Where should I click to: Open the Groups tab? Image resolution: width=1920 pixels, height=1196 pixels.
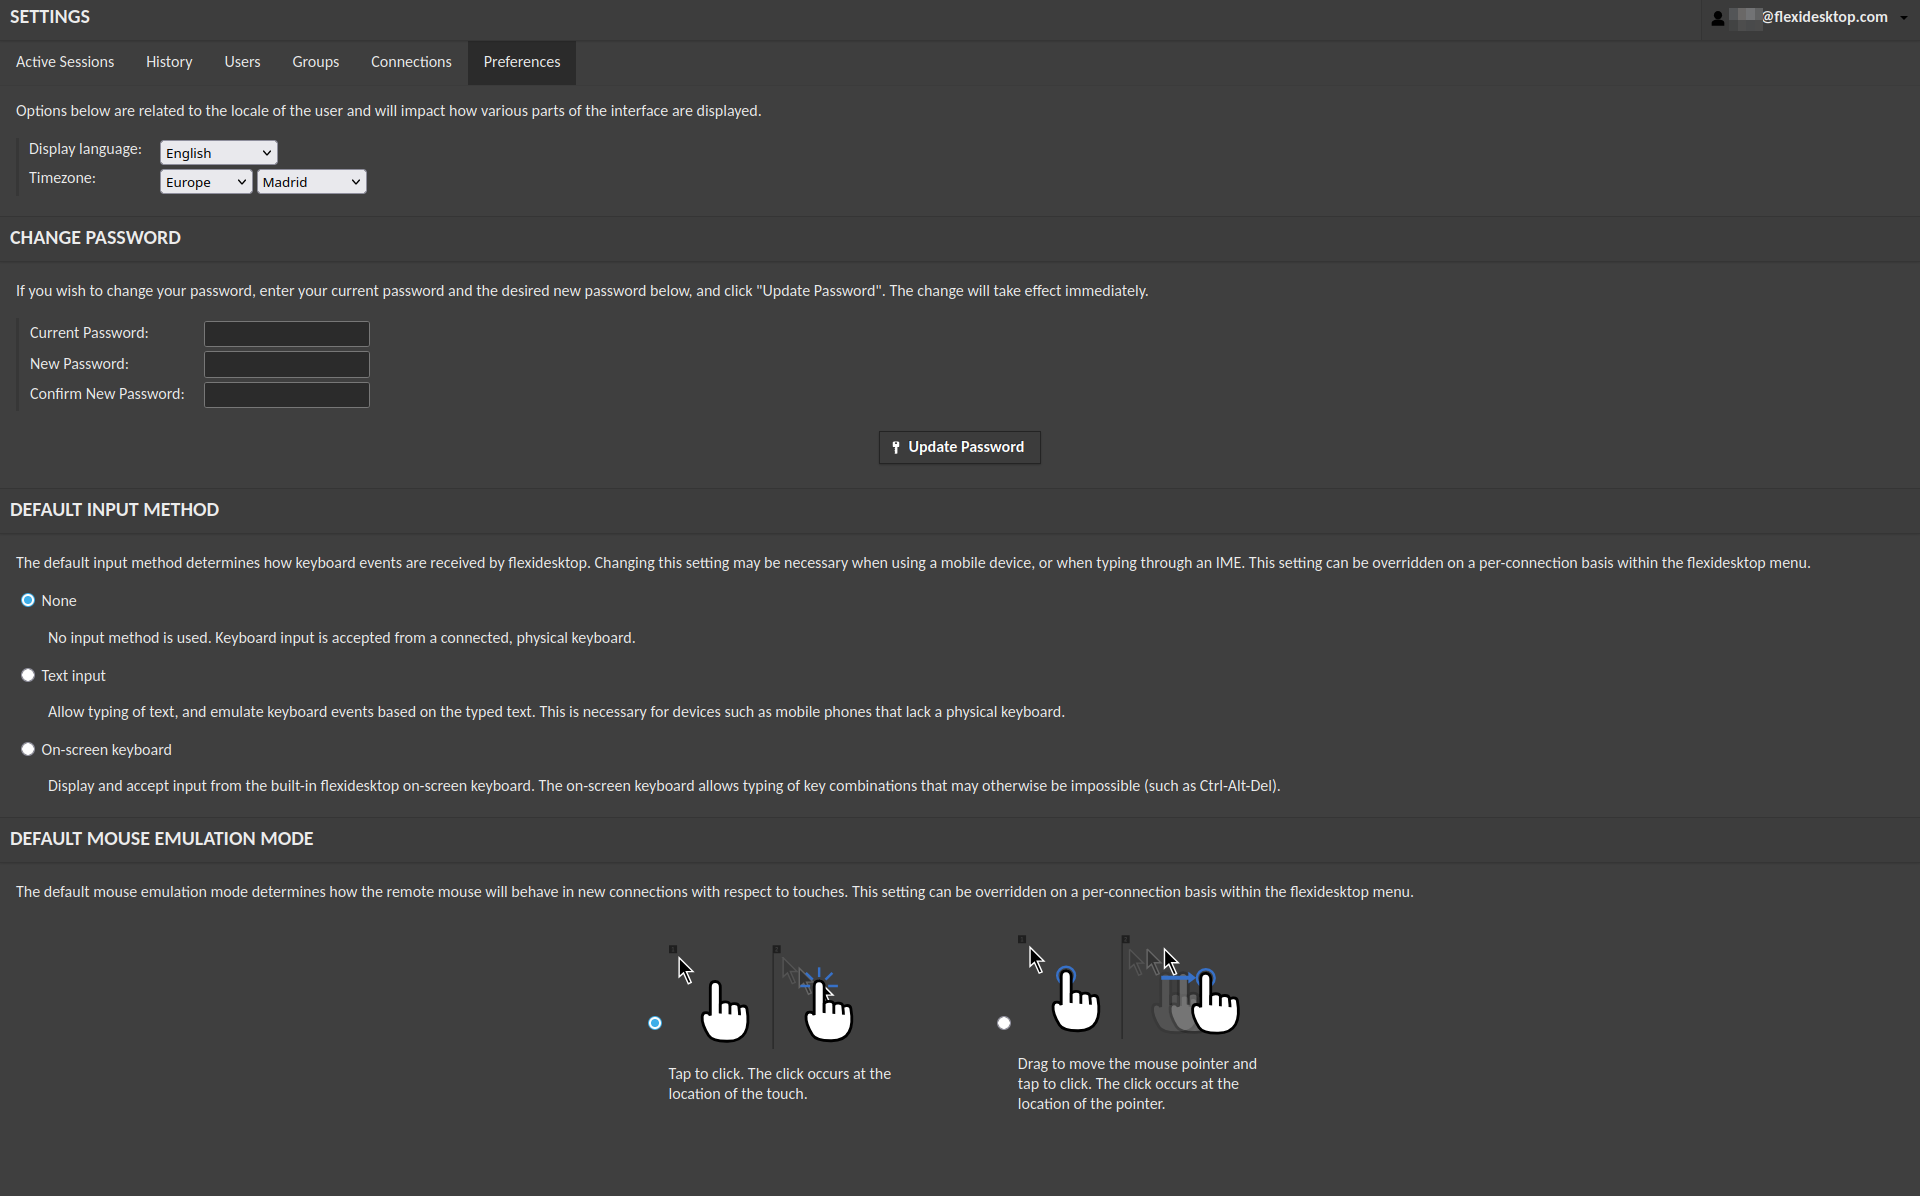coord(315,62)
